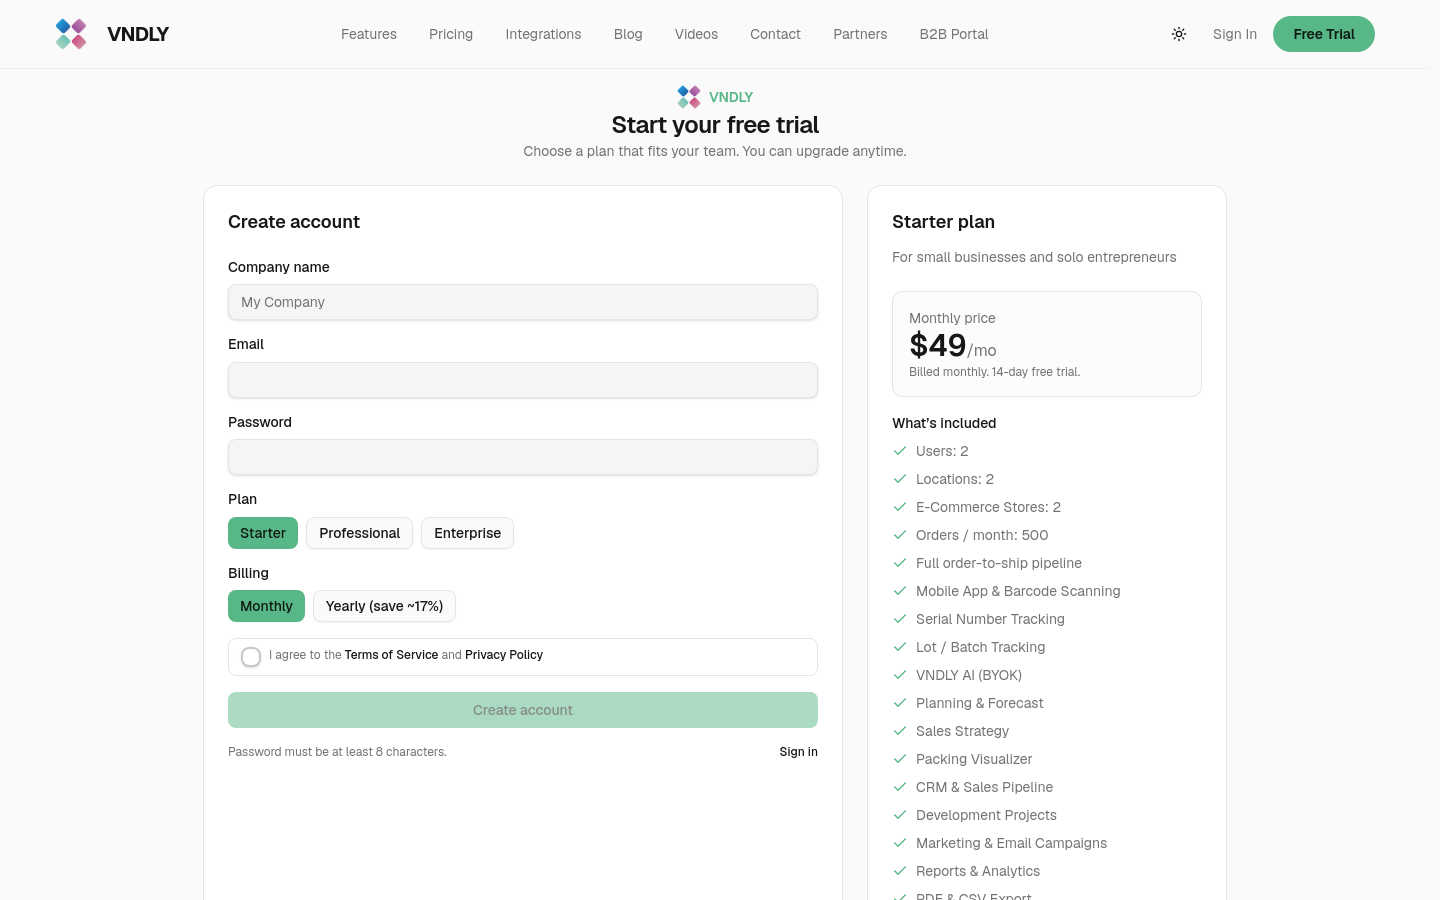This screenshot has width=1440, height=900.
Task: Click checkmark beside Serial Number Tracking
Action: click(x=900, y=619)
